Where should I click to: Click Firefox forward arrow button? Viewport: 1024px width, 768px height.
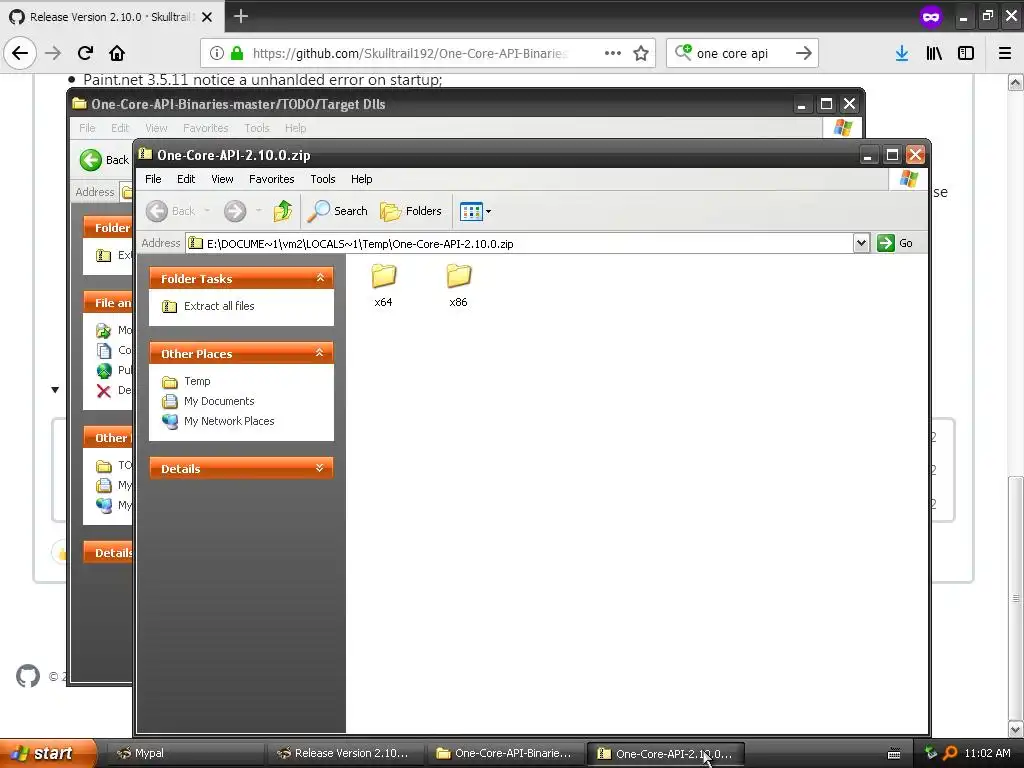click(53, 53)
